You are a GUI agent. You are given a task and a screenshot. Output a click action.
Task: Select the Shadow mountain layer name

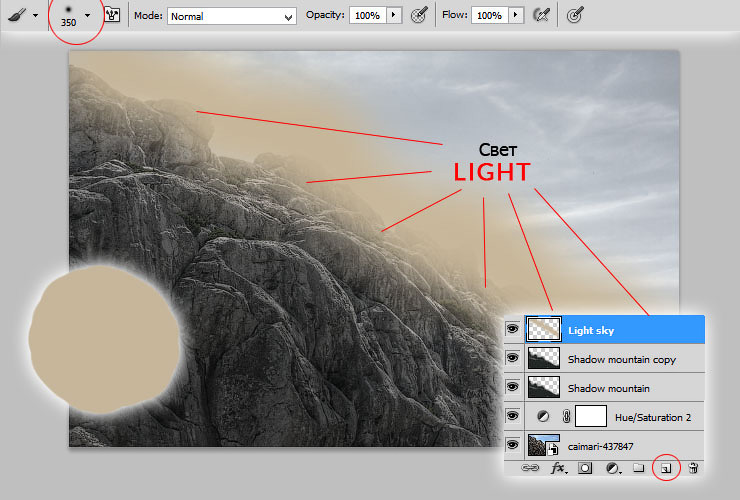[609, 389]
